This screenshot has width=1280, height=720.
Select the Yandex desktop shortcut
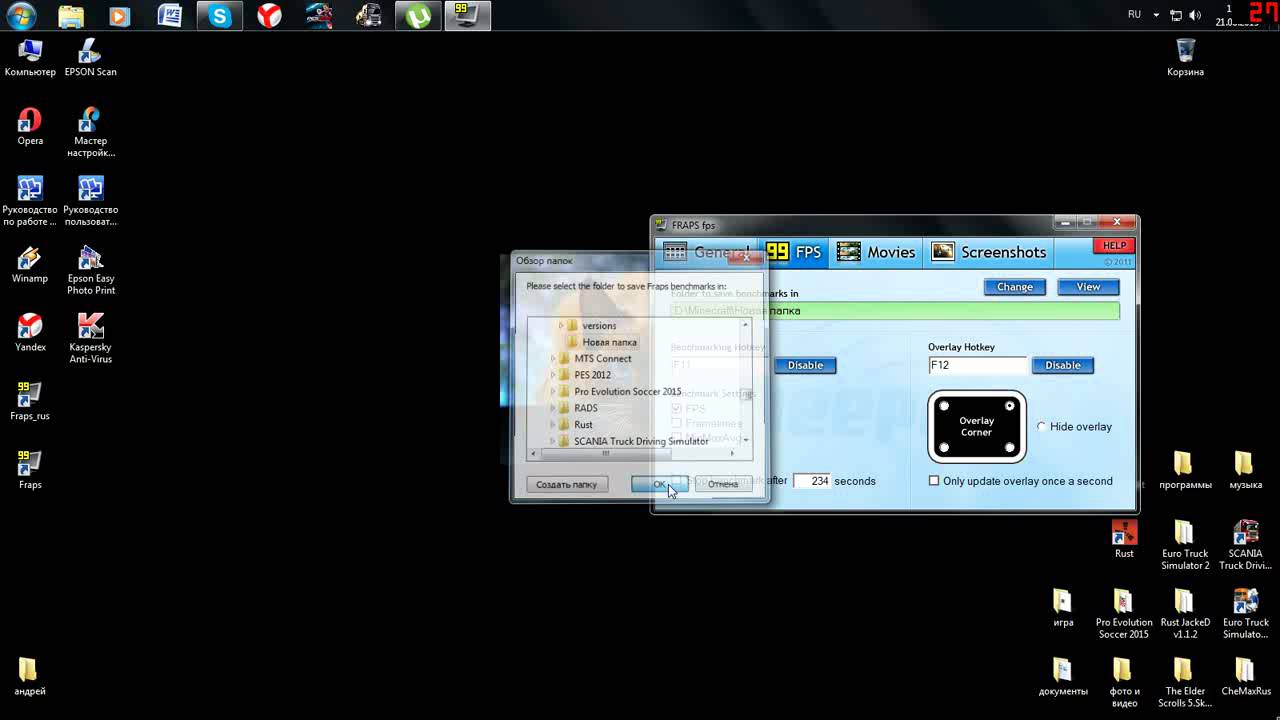(x=30, y=333)
